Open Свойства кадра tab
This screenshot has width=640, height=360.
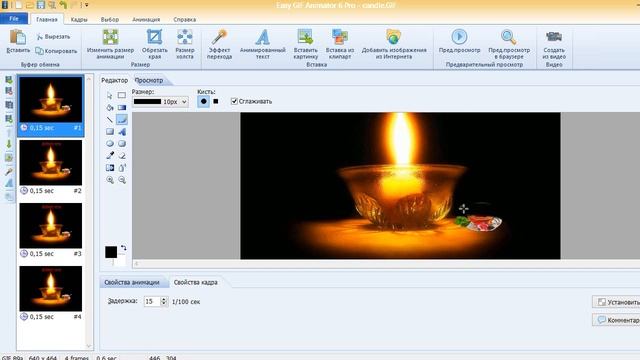click(196, 282)
